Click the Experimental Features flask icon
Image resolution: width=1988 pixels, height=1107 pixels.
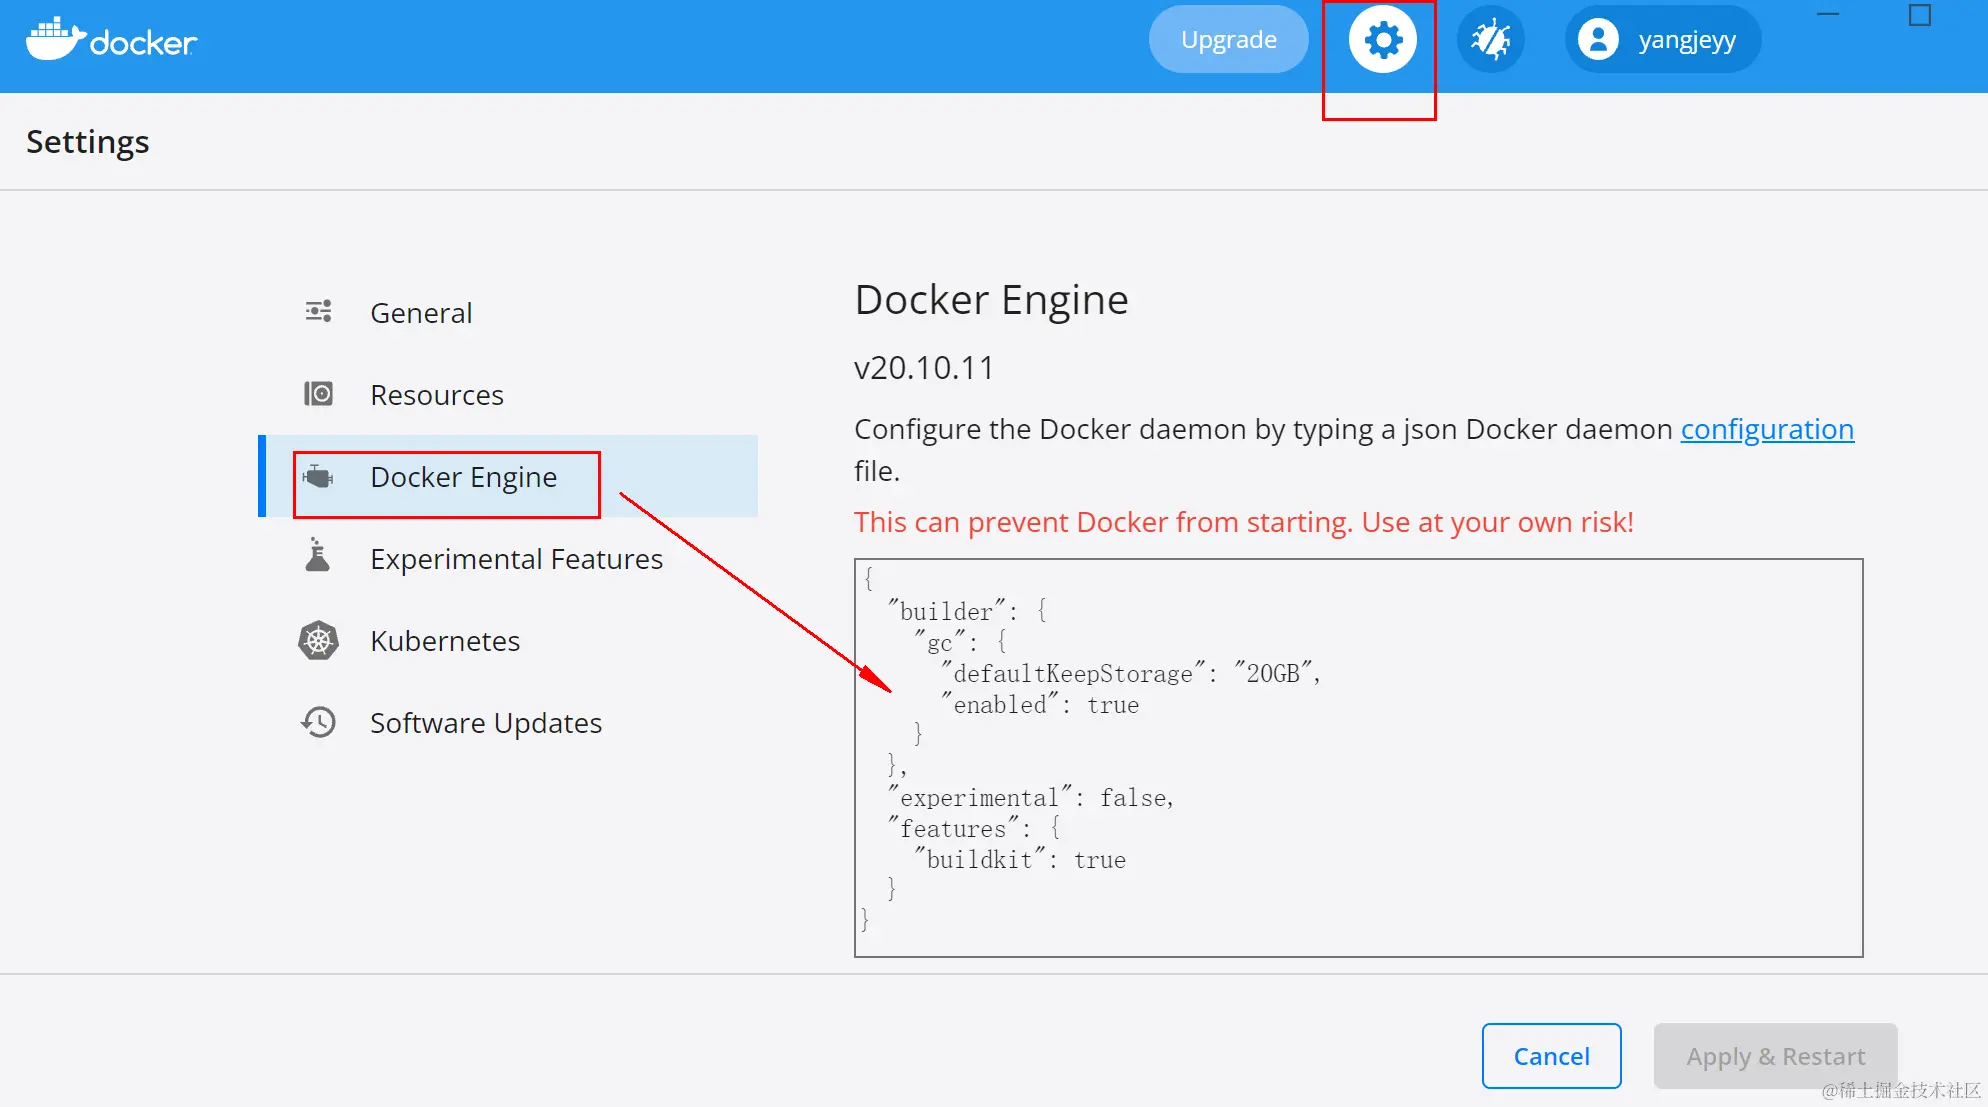point(318,556)
